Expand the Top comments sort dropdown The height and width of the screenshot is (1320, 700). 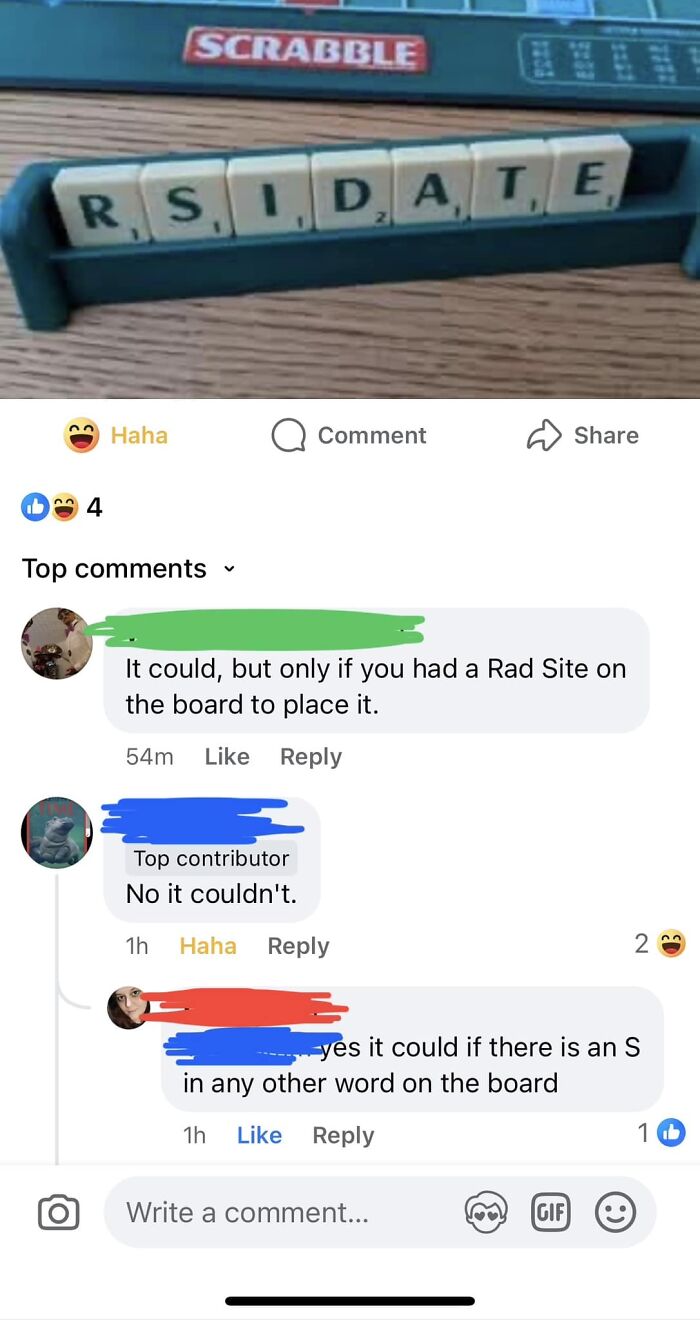pos(129,568)
